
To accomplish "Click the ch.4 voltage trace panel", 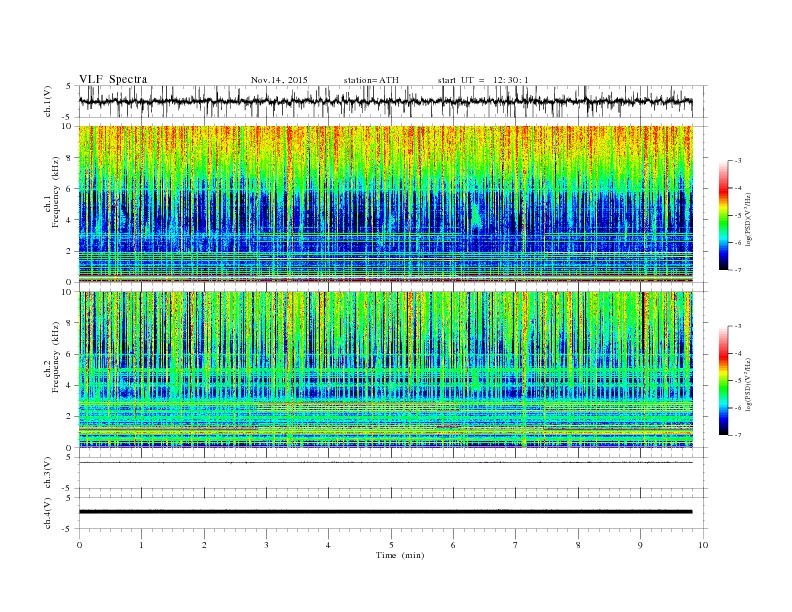I will pos(392,513).
